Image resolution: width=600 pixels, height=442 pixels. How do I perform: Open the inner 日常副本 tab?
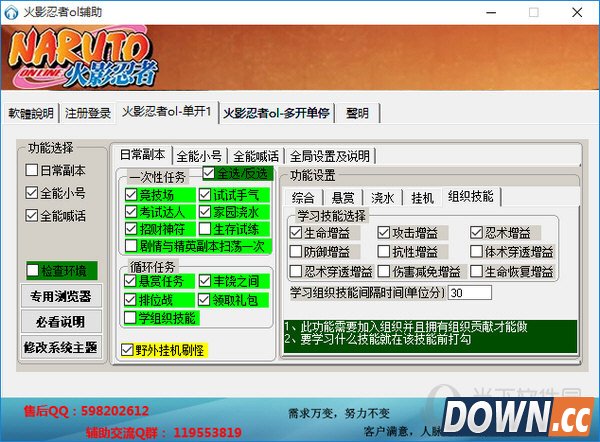tap(142, 155)
